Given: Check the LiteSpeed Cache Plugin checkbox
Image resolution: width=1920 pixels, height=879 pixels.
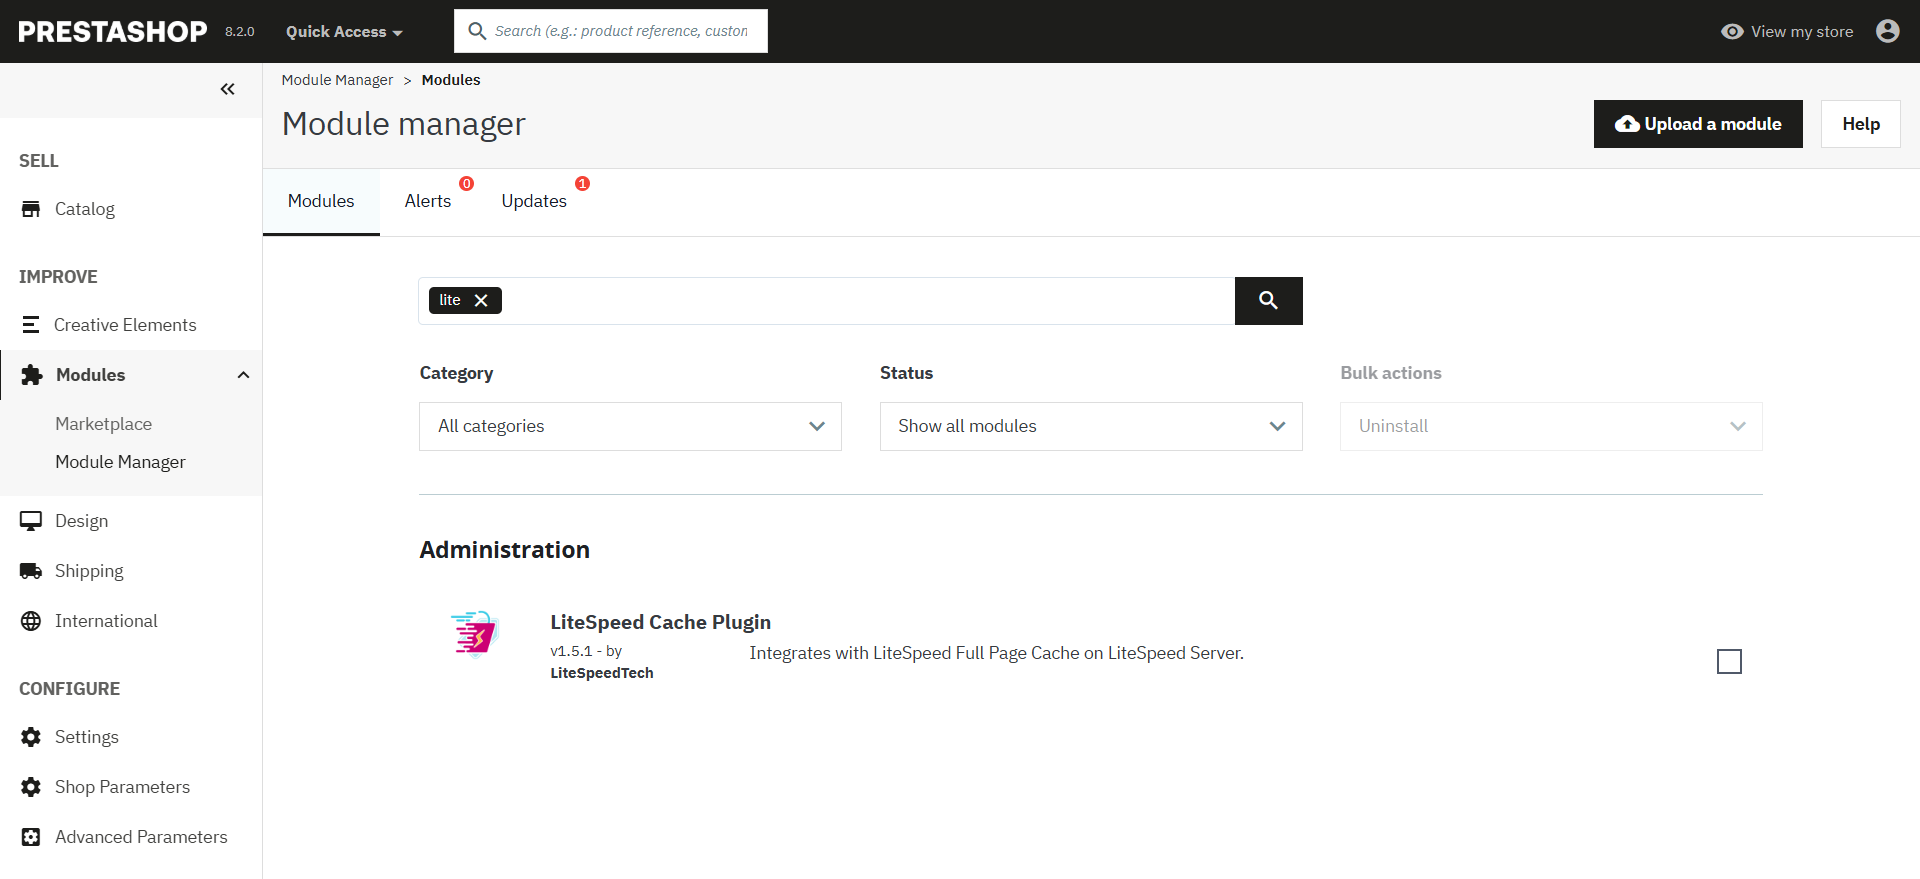Looking at the screenshot, I should click(x=1729, y=662).
